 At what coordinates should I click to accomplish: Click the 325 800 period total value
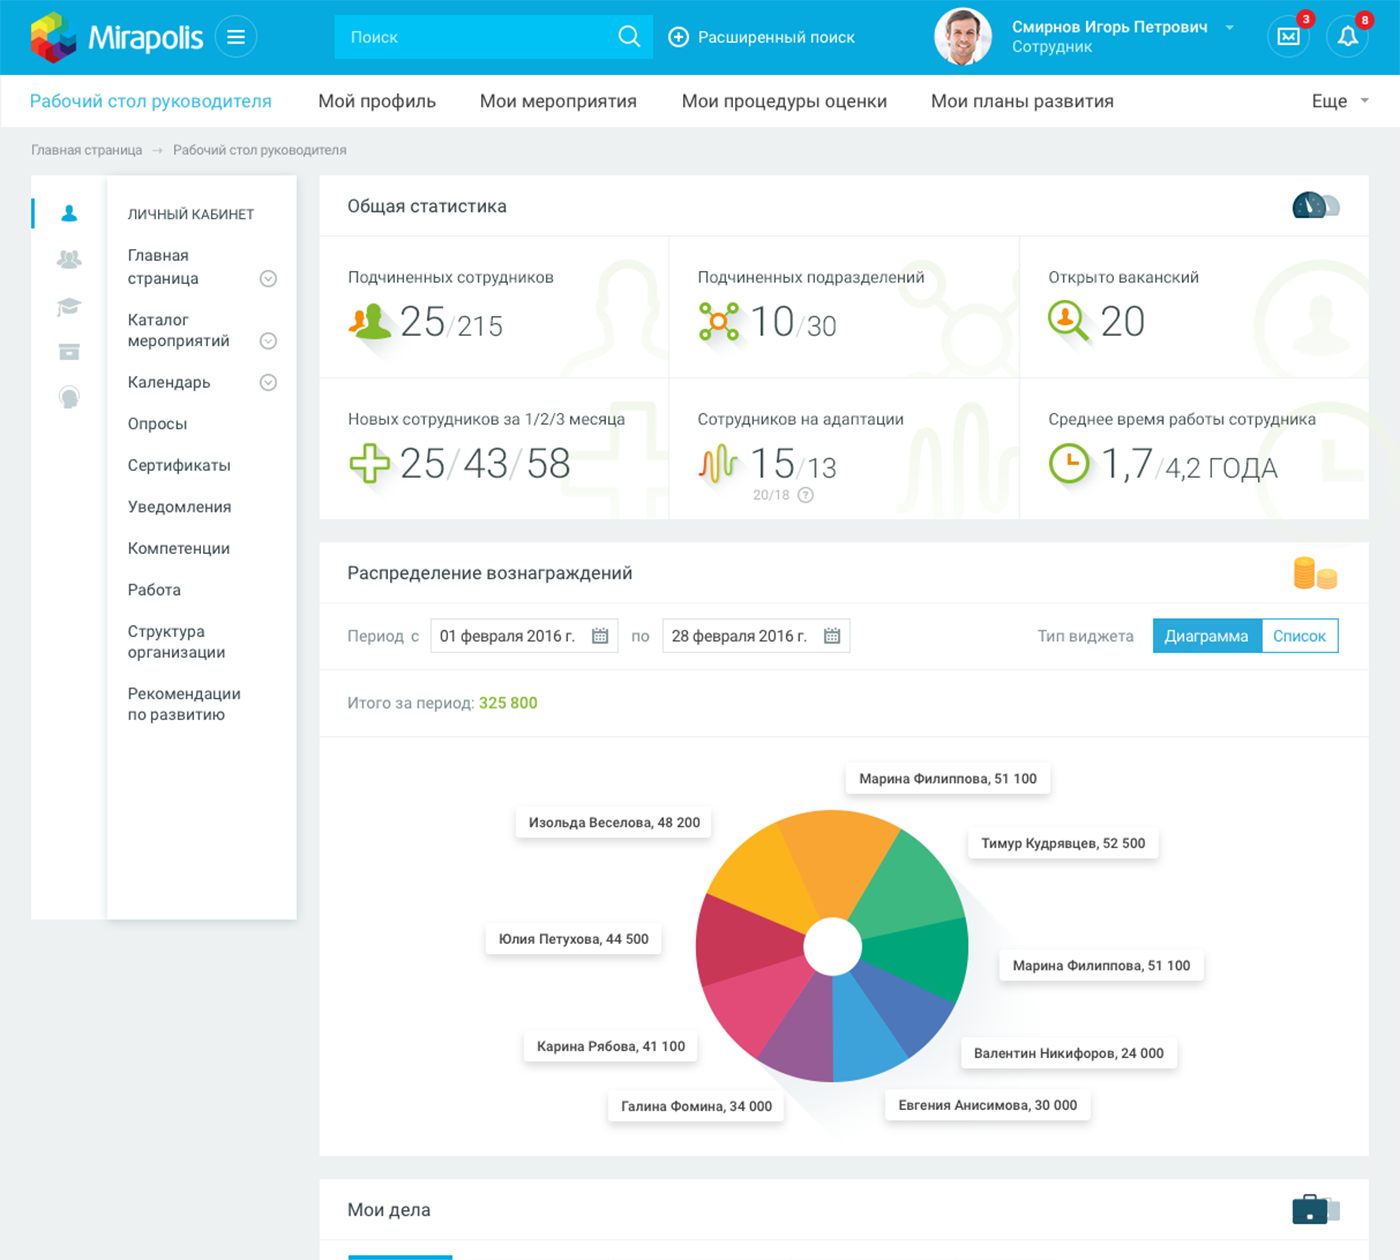tap(508, 703)
